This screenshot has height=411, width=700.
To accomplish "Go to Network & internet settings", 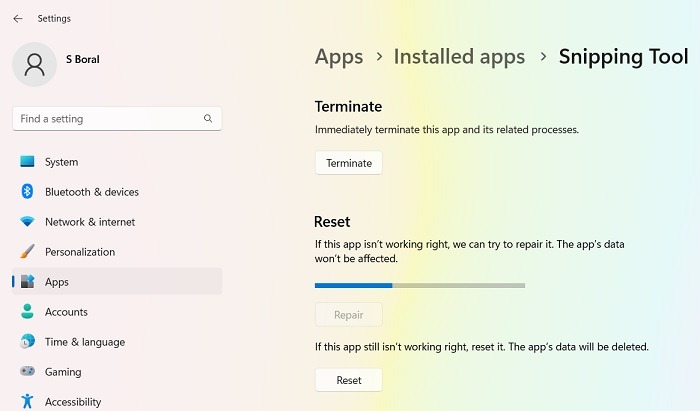I will [117, 221].
